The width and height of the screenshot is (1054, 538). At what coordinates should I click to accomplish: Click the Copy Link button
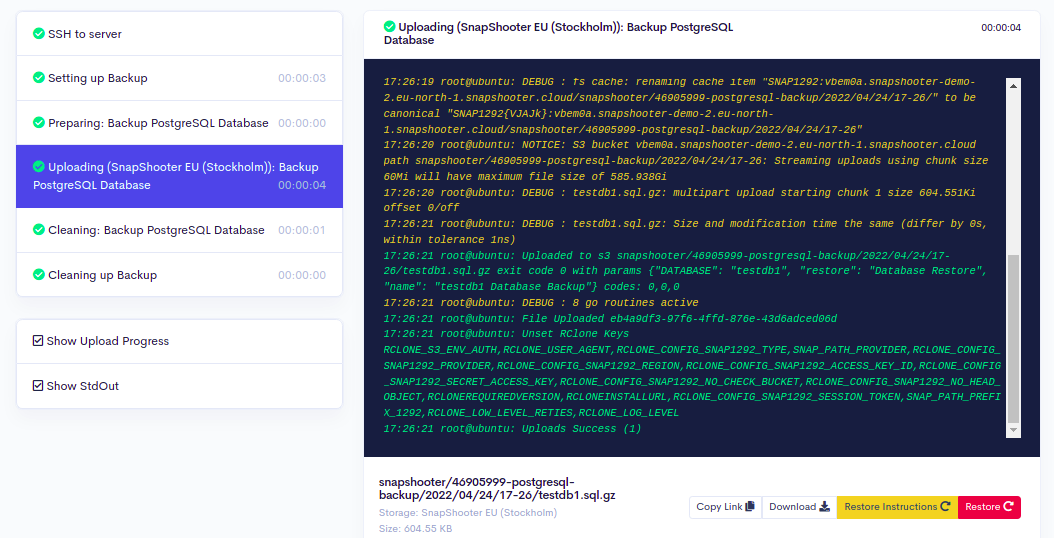[725, 507]
